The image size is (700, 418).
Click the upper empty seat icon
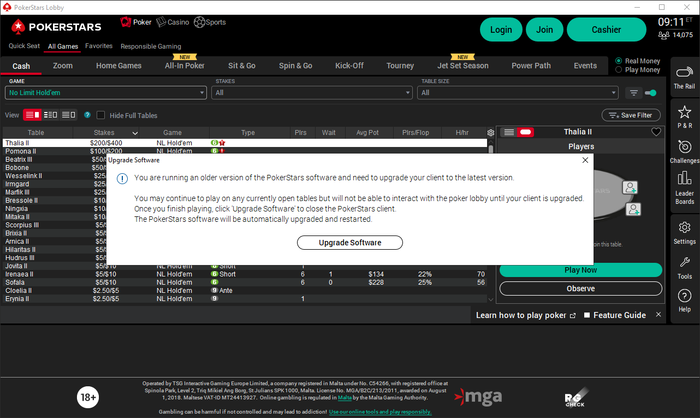[x=630, y=188]
